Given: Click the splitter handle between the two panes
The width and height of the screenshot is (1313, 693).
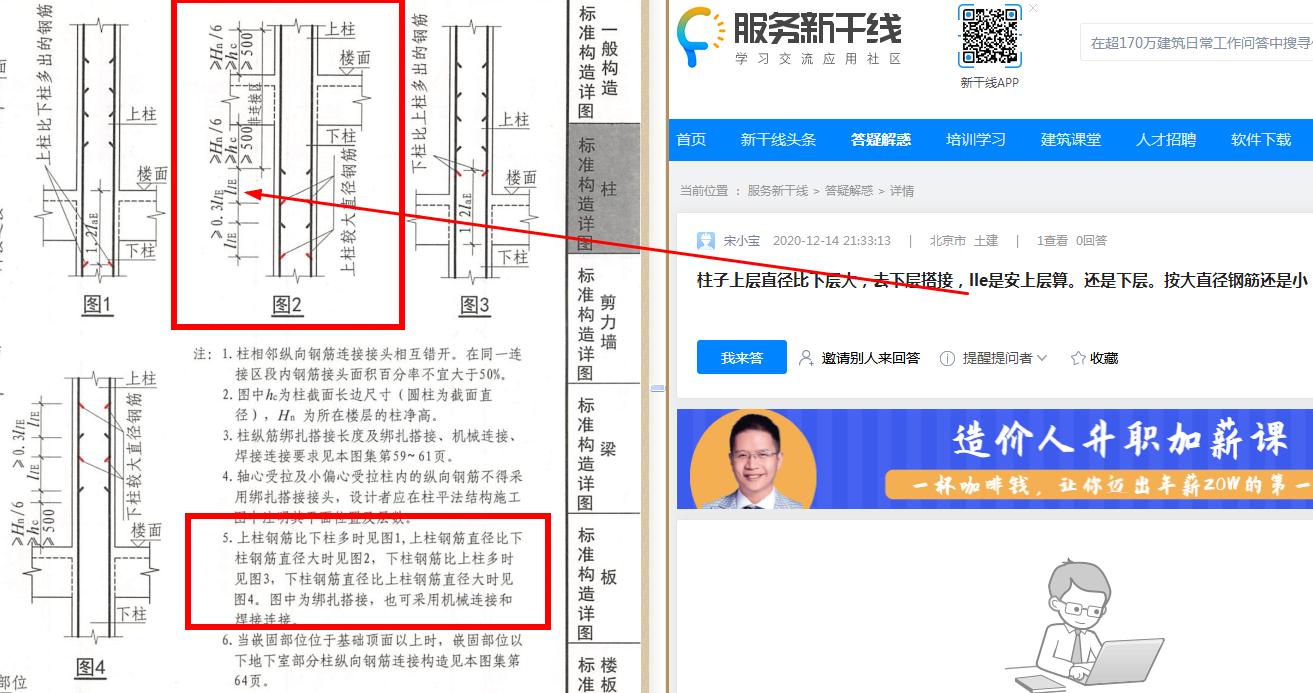Looking at the screenshot, I should pos(658,388).
